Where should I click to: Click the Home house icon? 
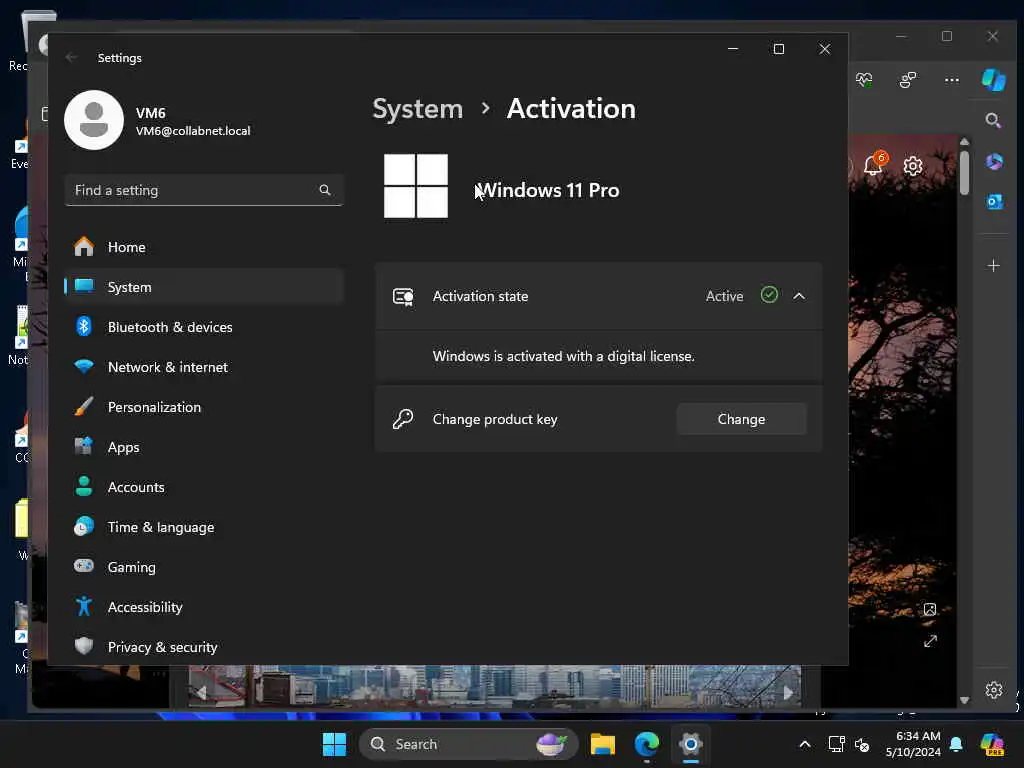pos(84,246)
